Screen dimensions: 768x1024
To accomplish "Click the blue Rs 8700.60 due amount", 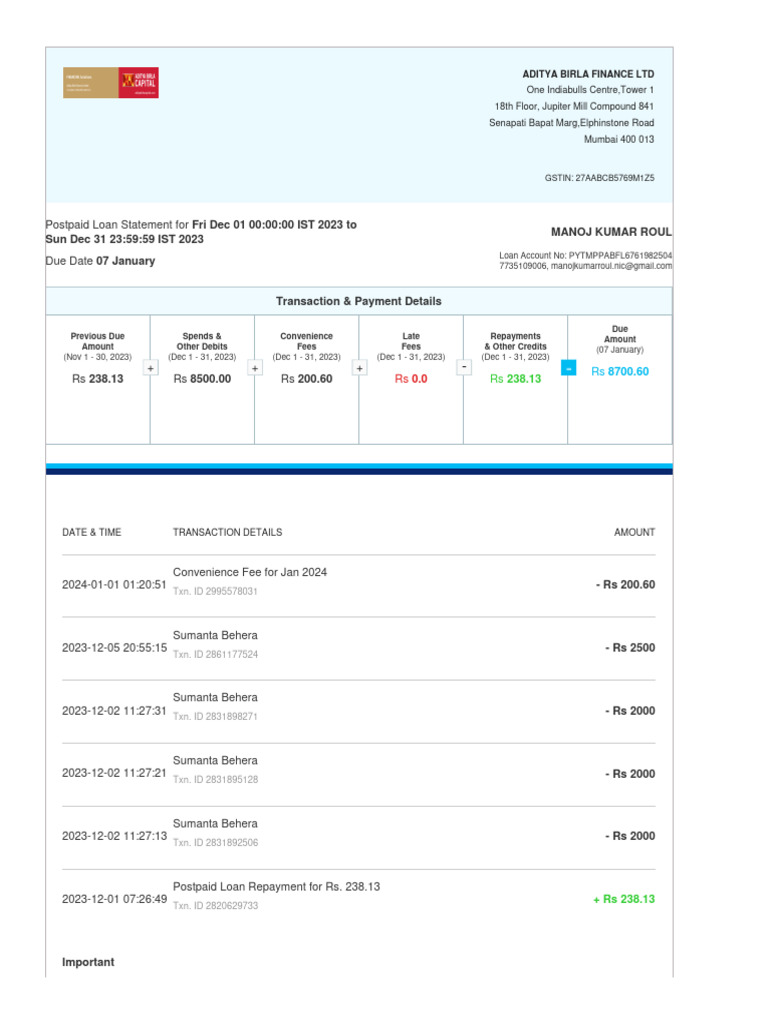I will click(x=619, y=371).
